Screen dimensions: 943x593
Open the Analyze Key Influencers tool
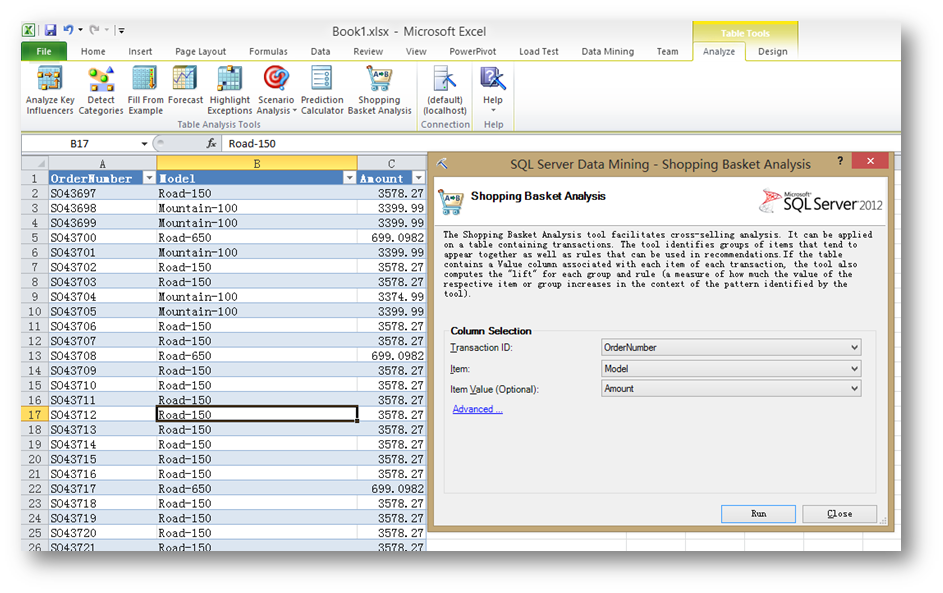tap(50, 90)
